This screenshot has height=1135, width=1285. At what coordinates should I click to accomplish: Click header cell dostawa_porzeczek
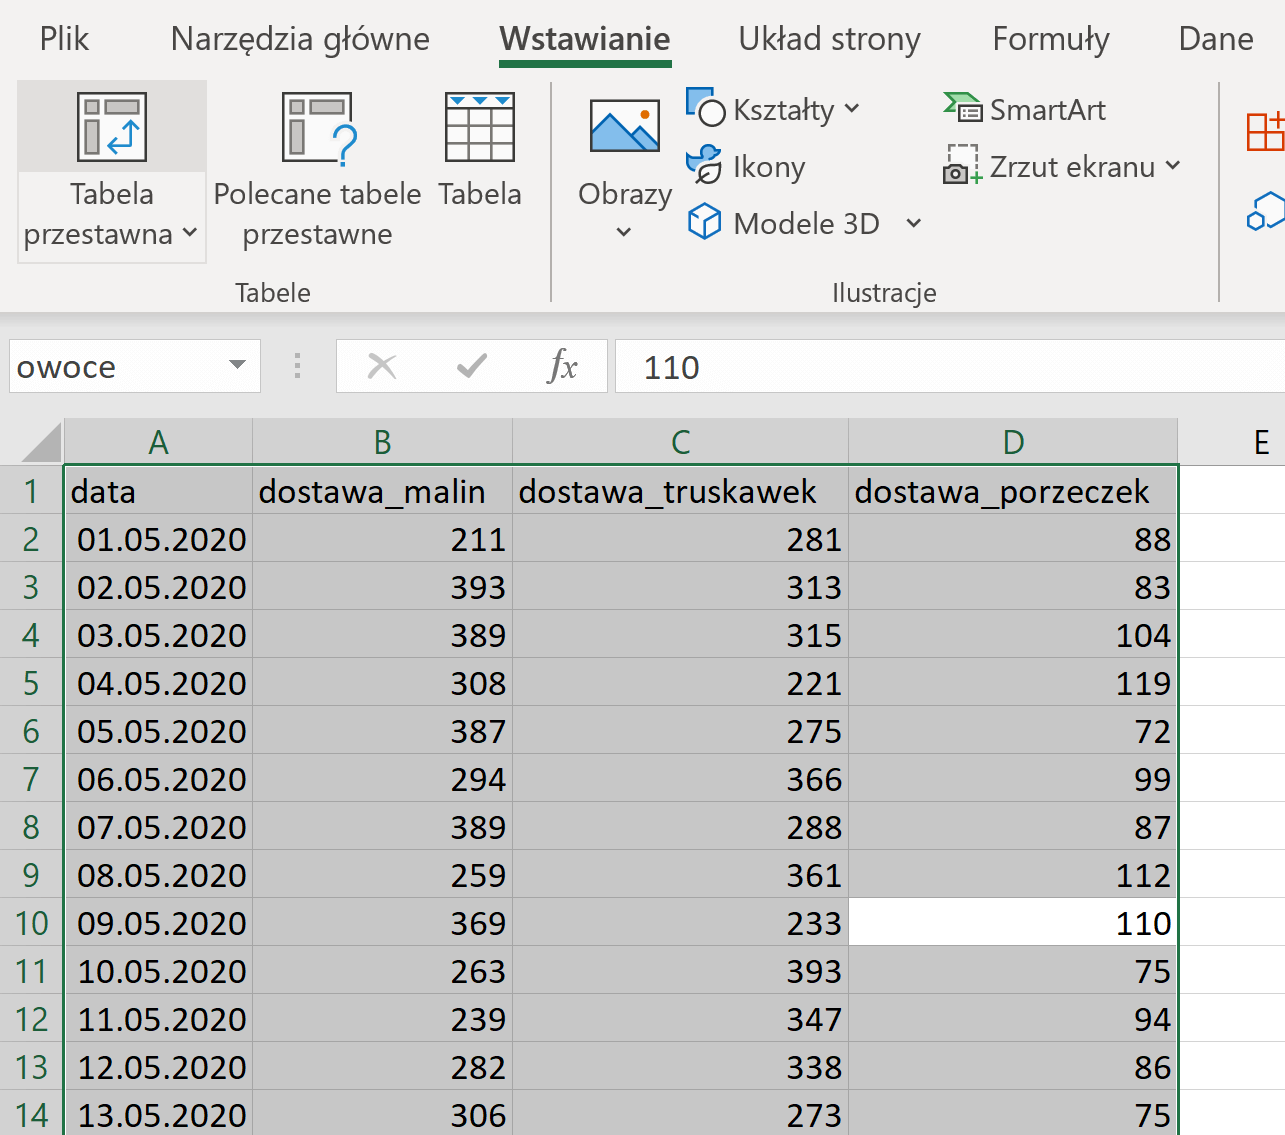(1013, 491)
